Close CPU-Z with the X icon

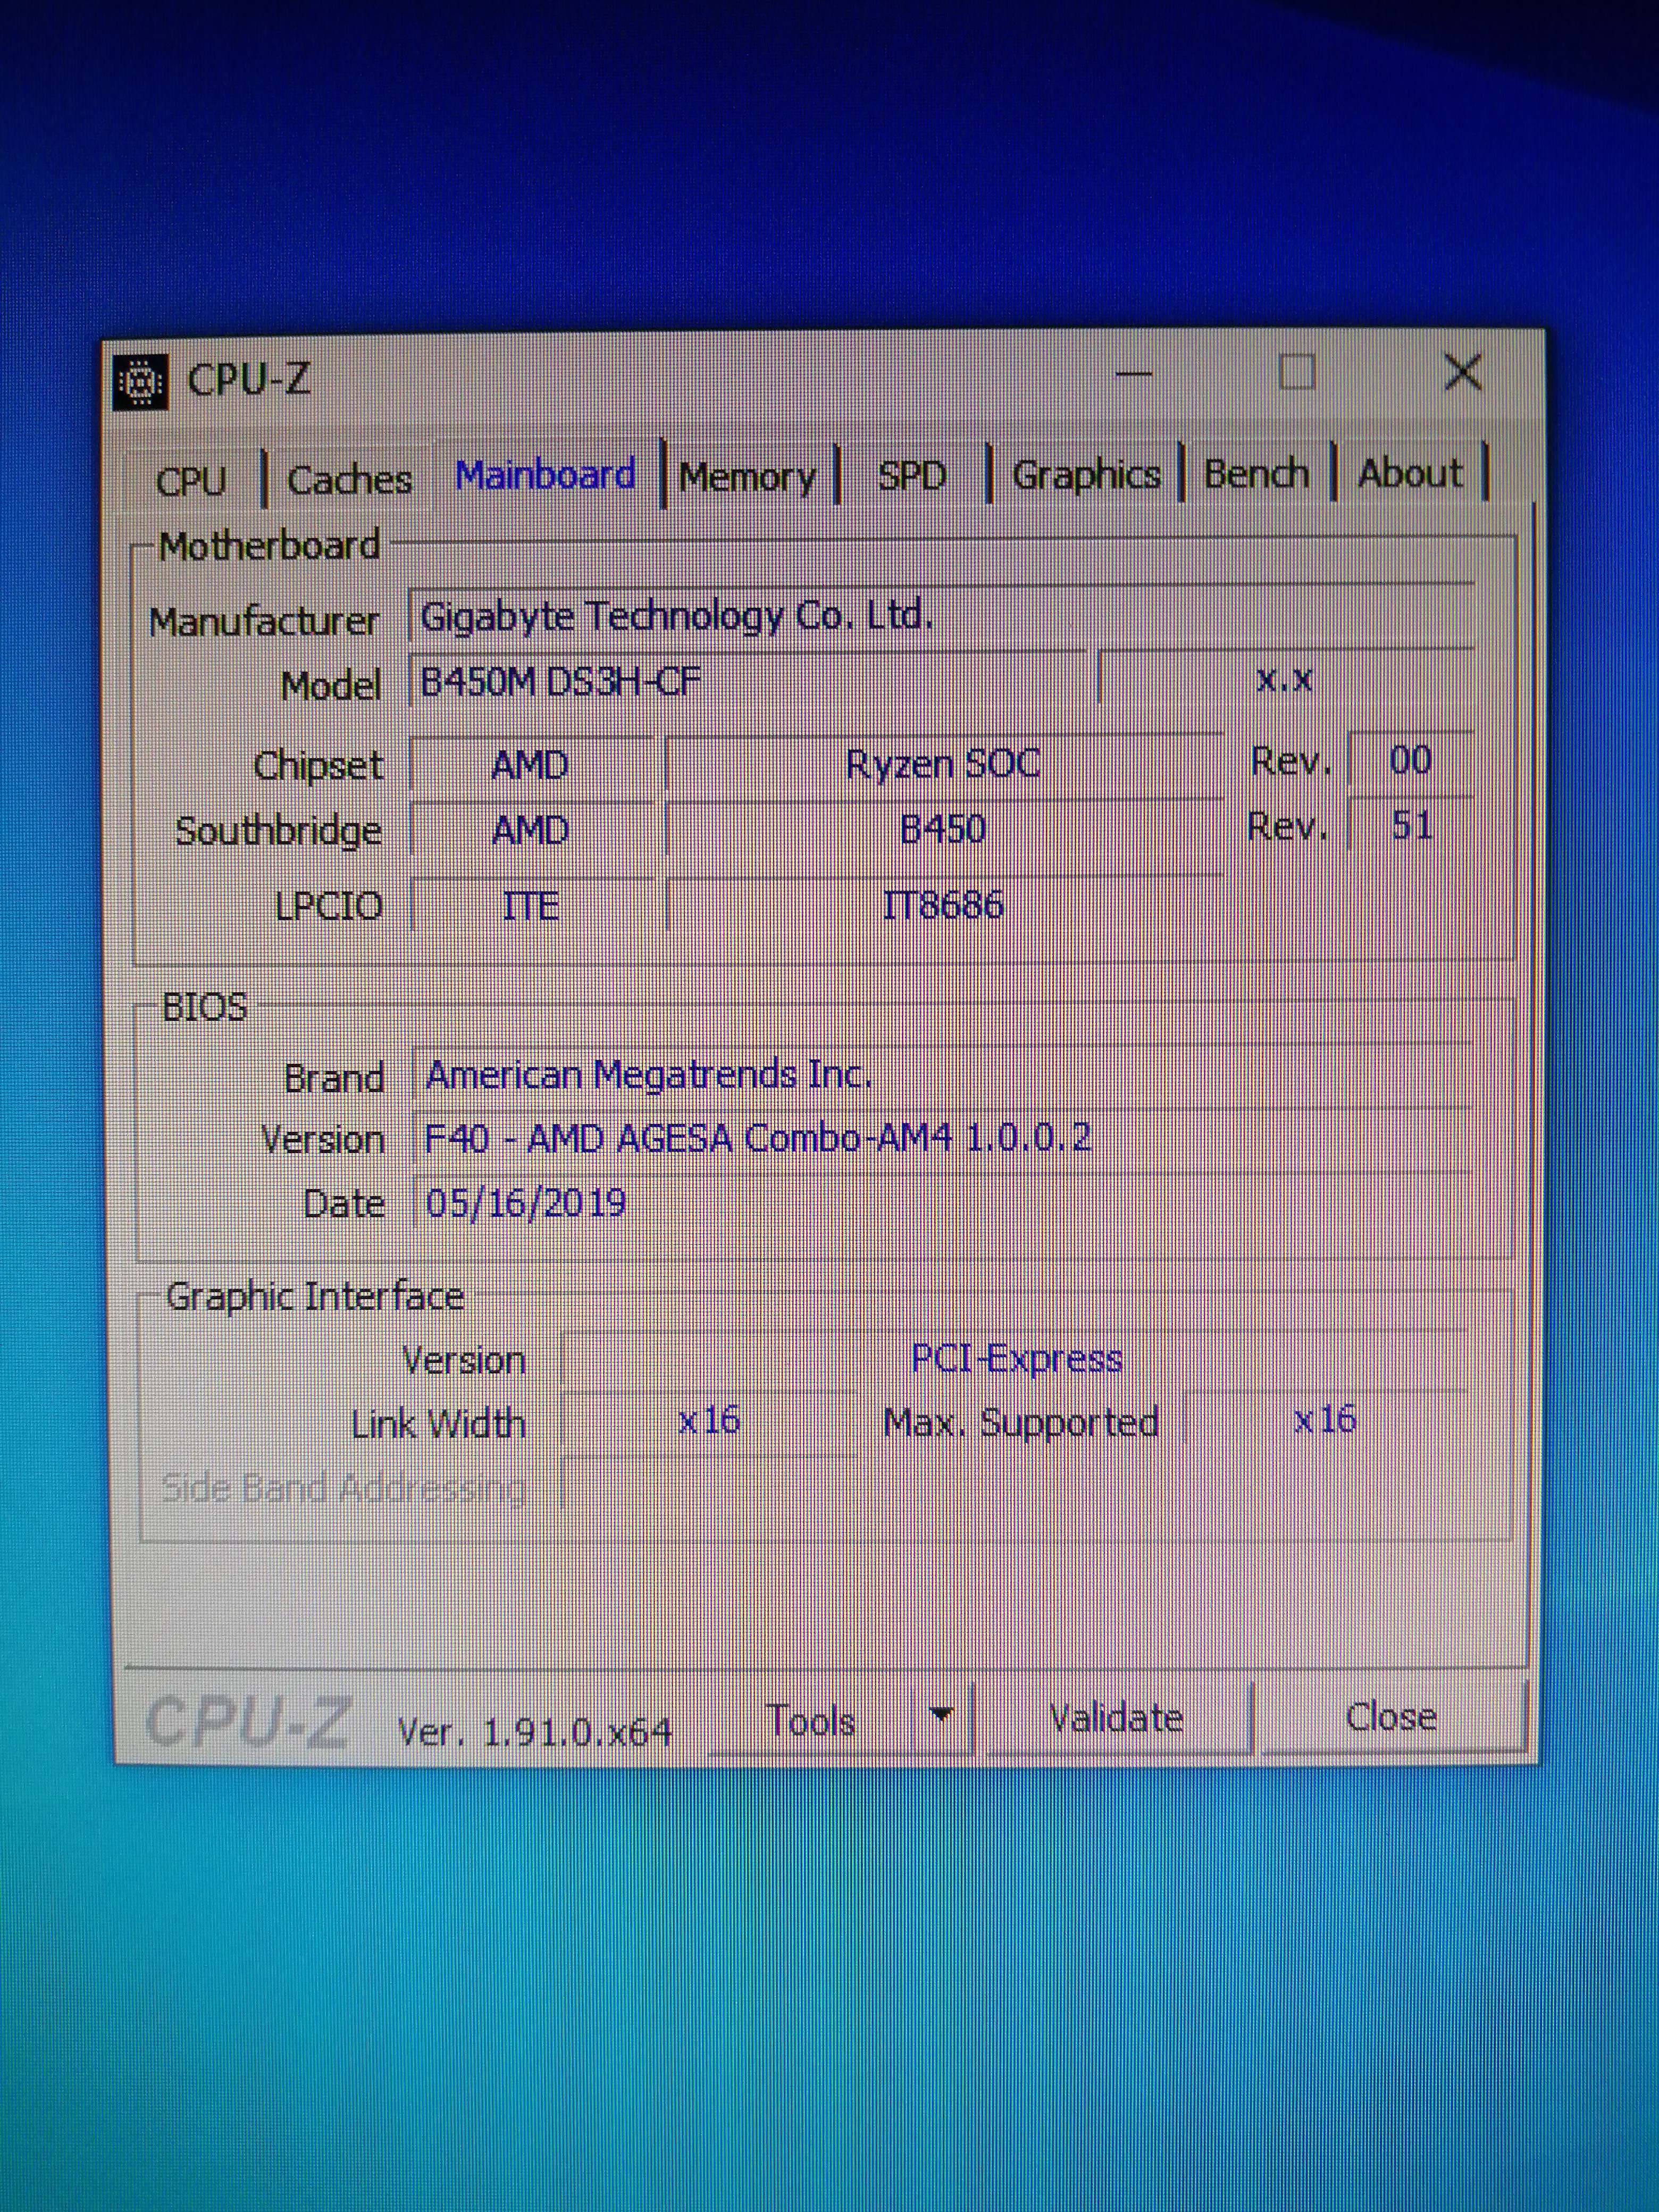(1463, 373)
